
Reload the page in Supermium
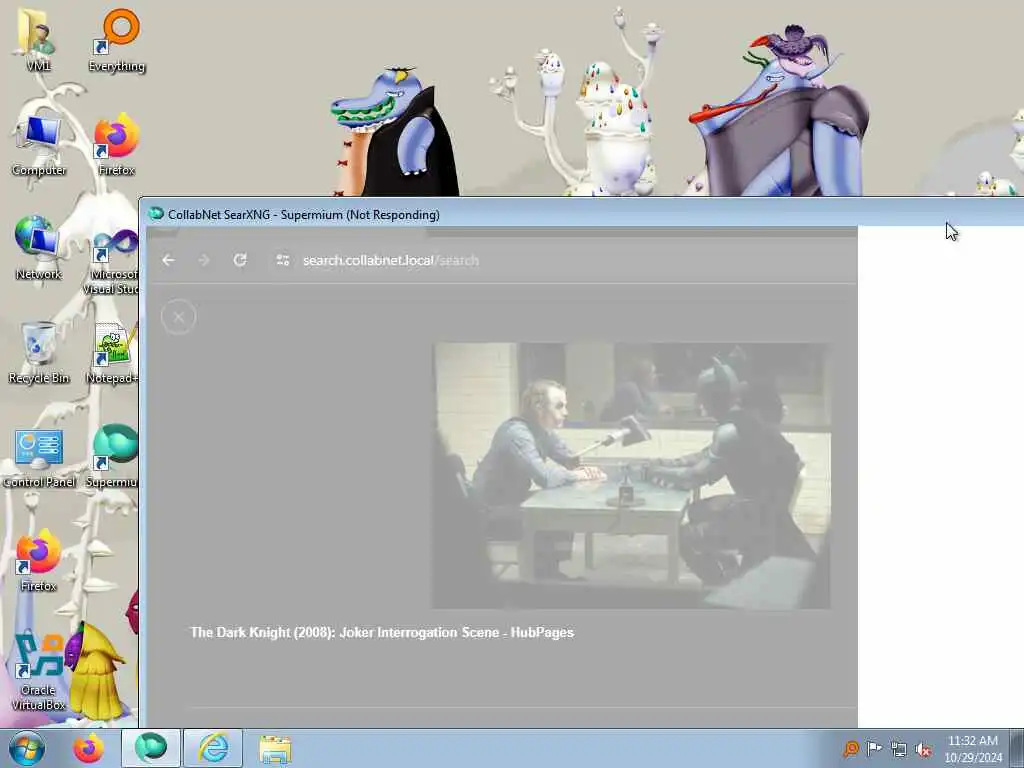pos(240,260)
